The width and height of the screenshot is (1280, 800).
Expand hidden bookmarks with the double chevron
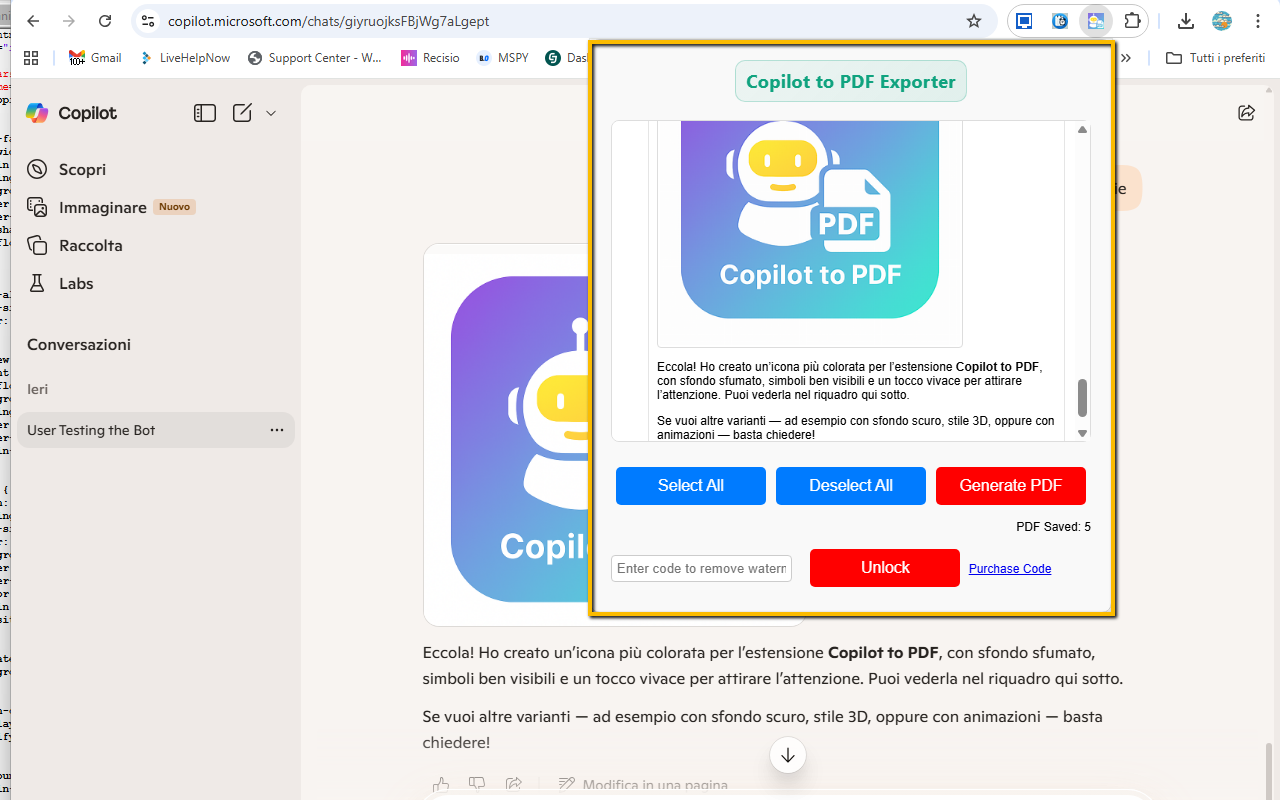[1126, 58]
